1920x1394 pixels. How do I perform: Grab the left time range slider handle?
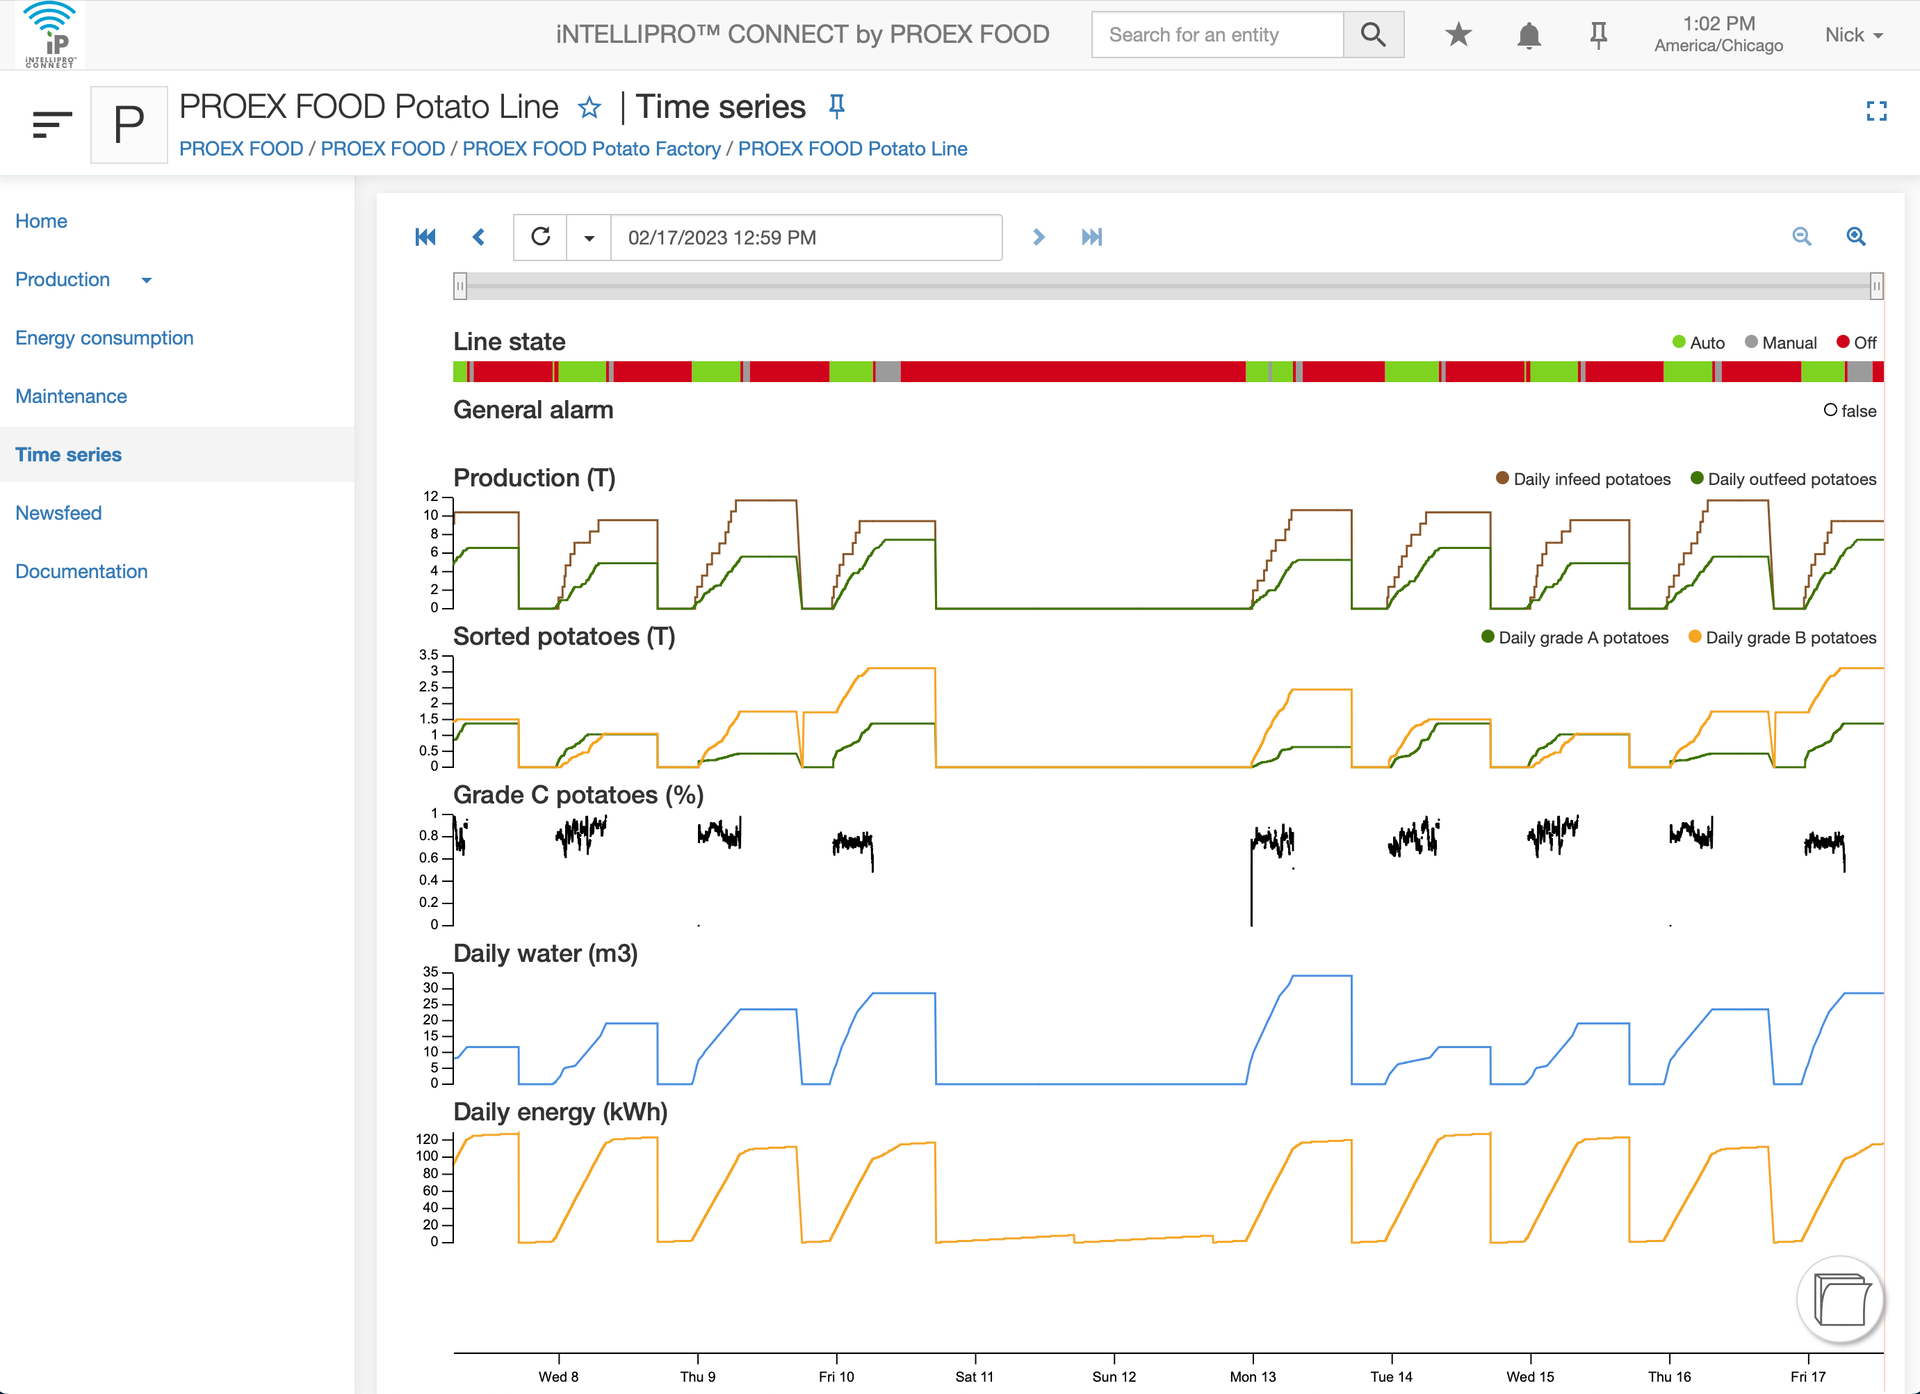[460, 286]
